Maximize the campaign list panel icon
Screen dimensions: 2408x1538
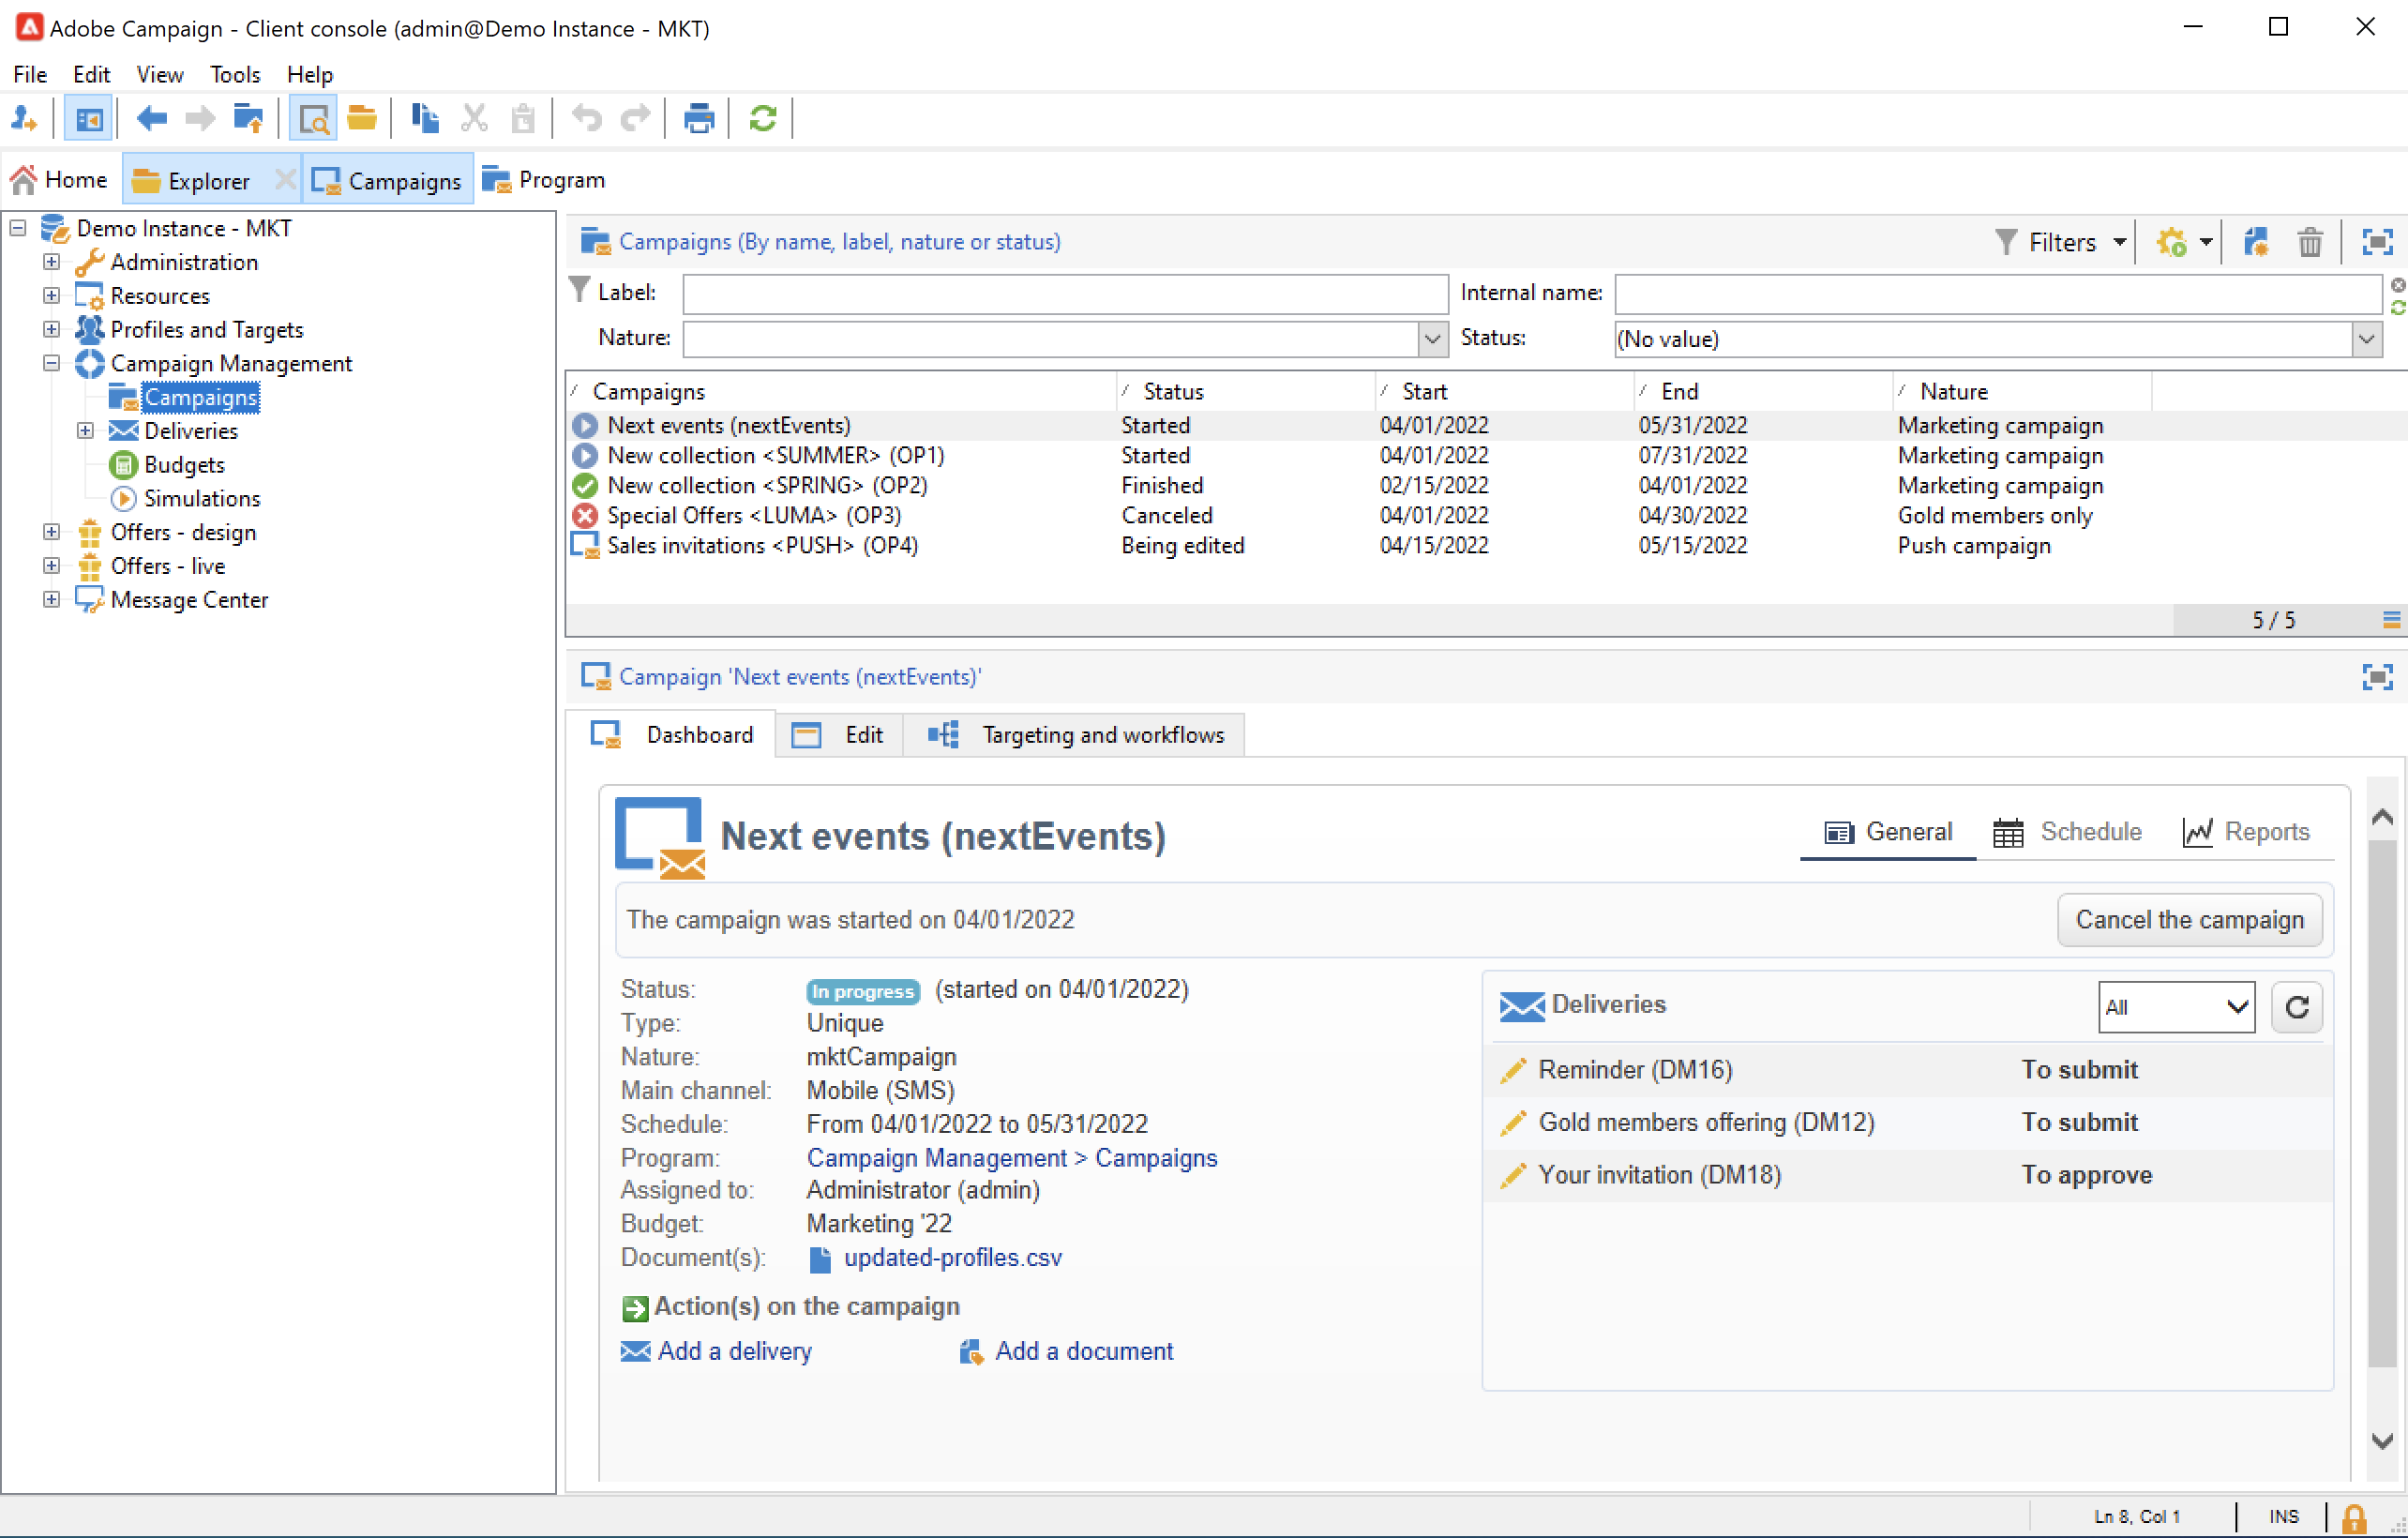[2376, 242]
